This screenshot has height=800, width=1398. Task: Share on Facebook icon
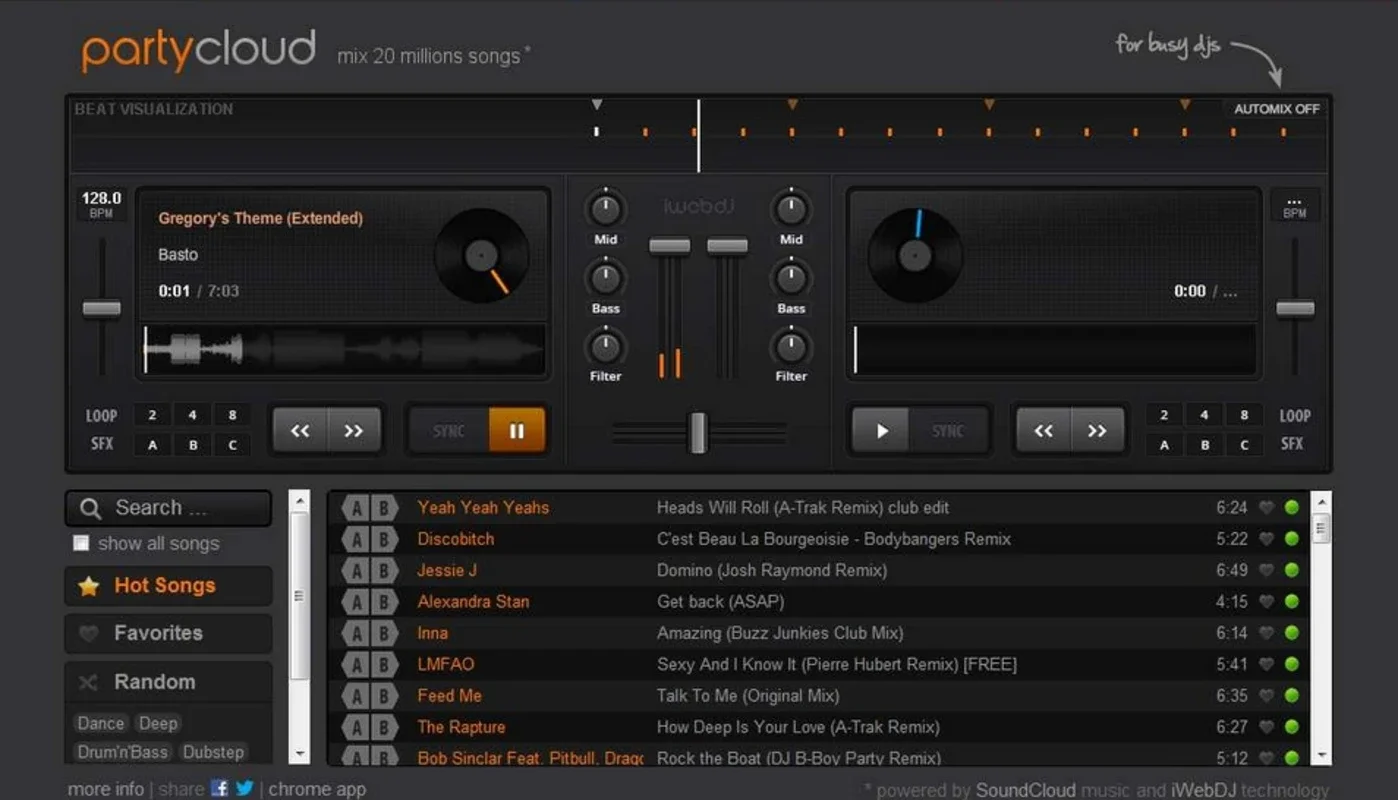pyautogui.click(x=220, y=788)
